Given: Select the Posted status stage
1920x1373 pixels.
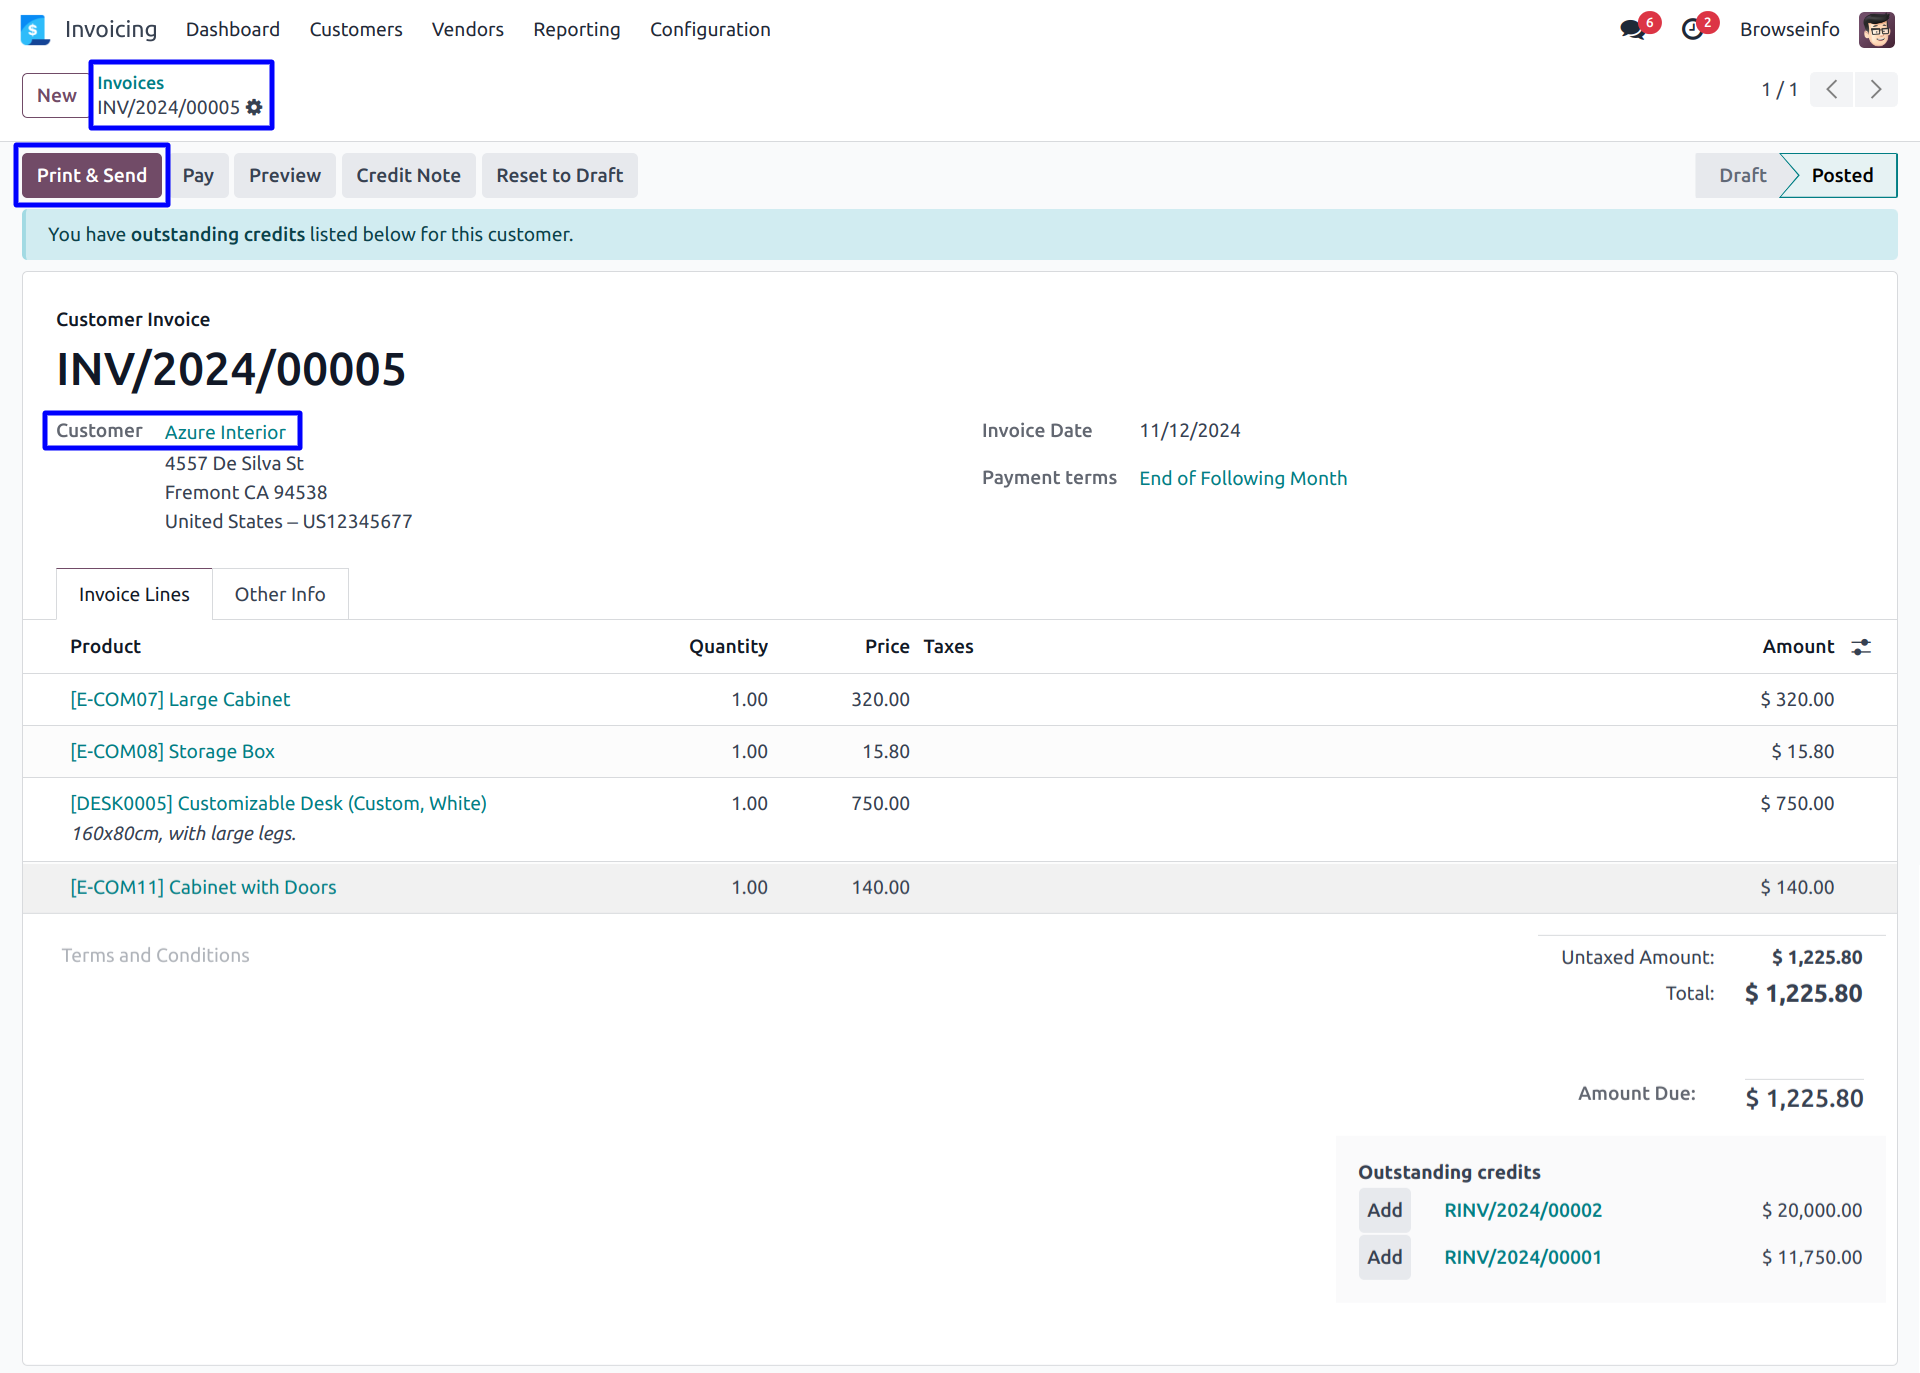Looking at the screenshot, I should (x=1842, y=176).
